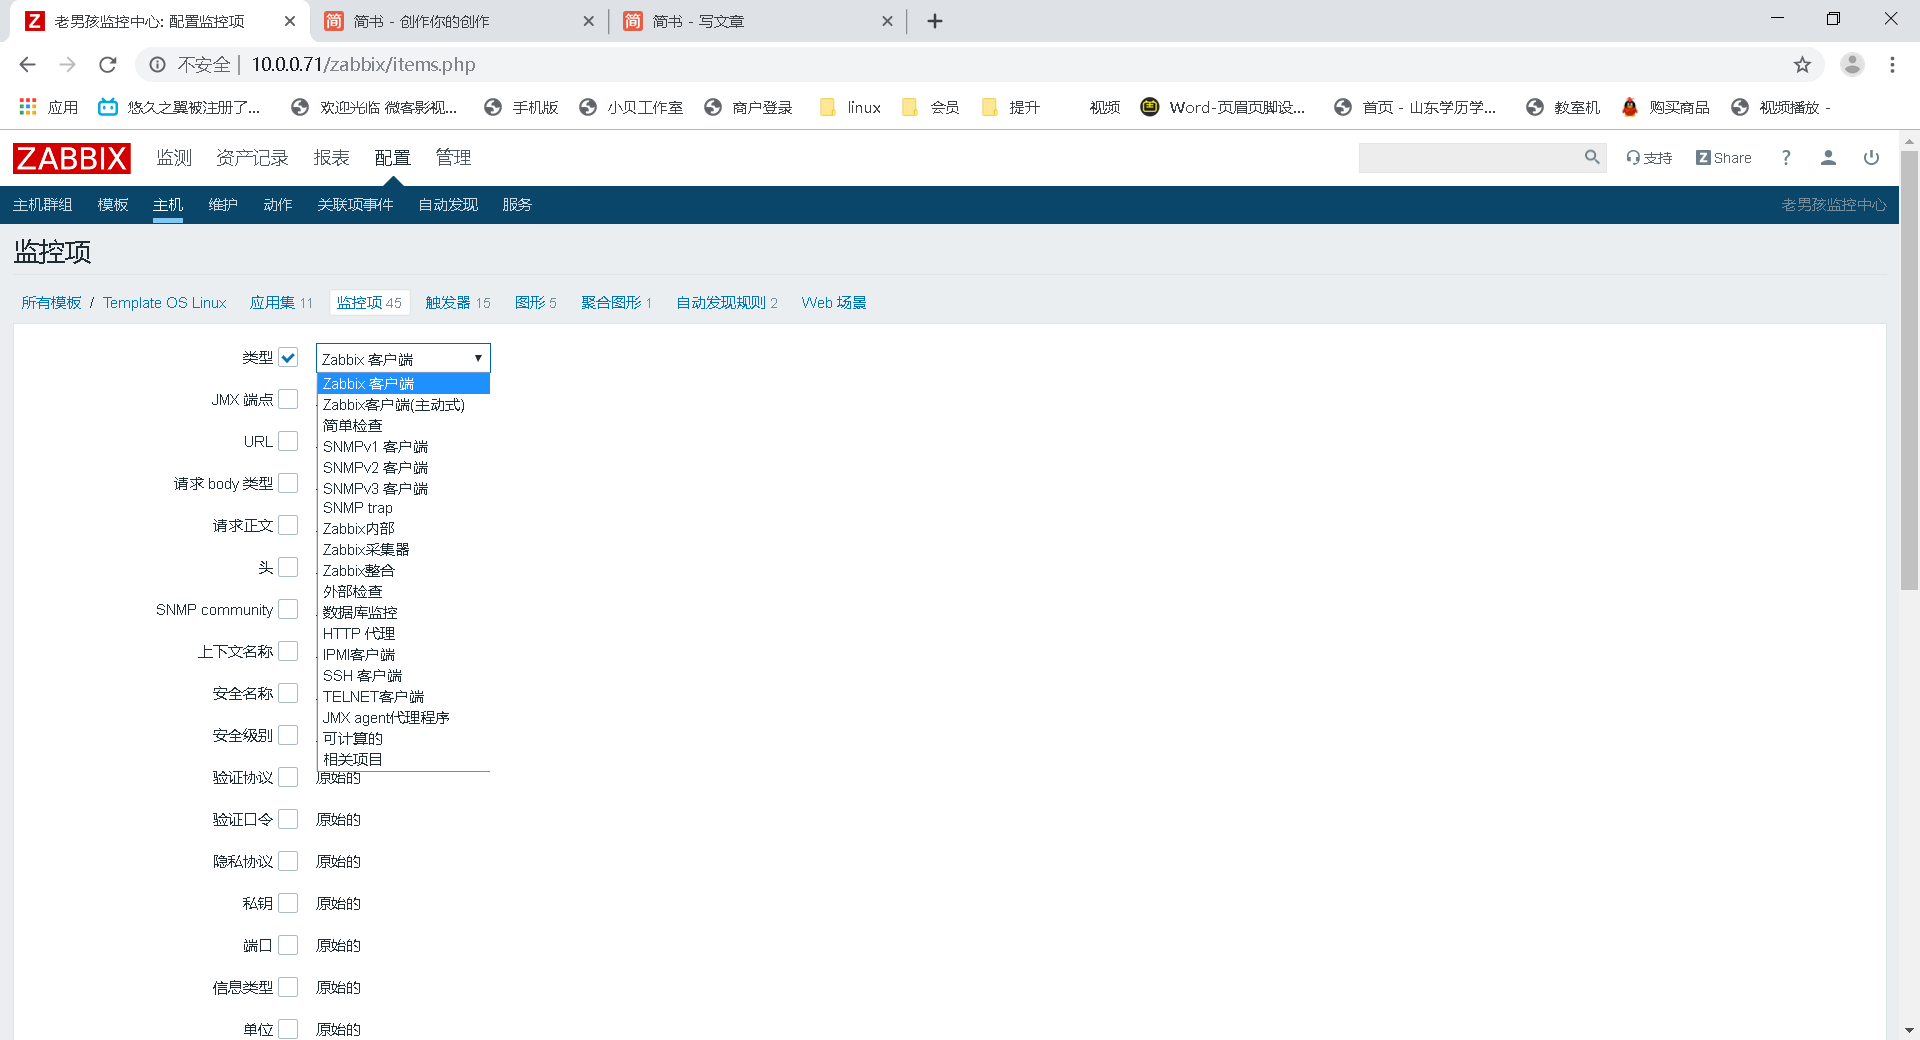Open the 报表 top menu
Viewport: 1920px width, 1040px height.
click(x=331, y=158)
